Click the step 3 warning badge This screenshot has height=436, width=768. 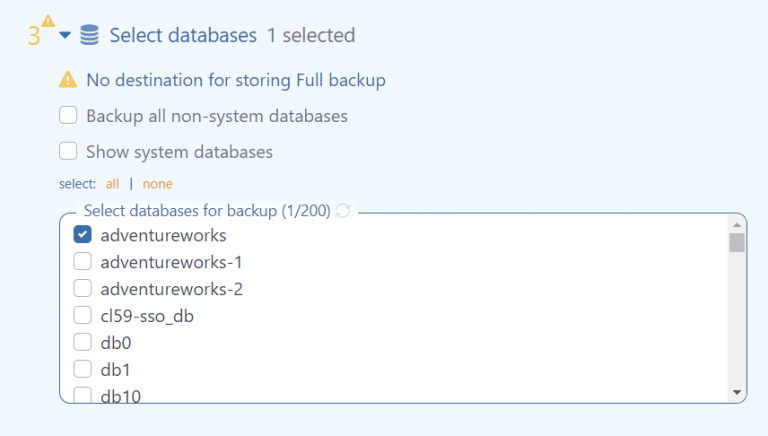click(x=48, y=20)
